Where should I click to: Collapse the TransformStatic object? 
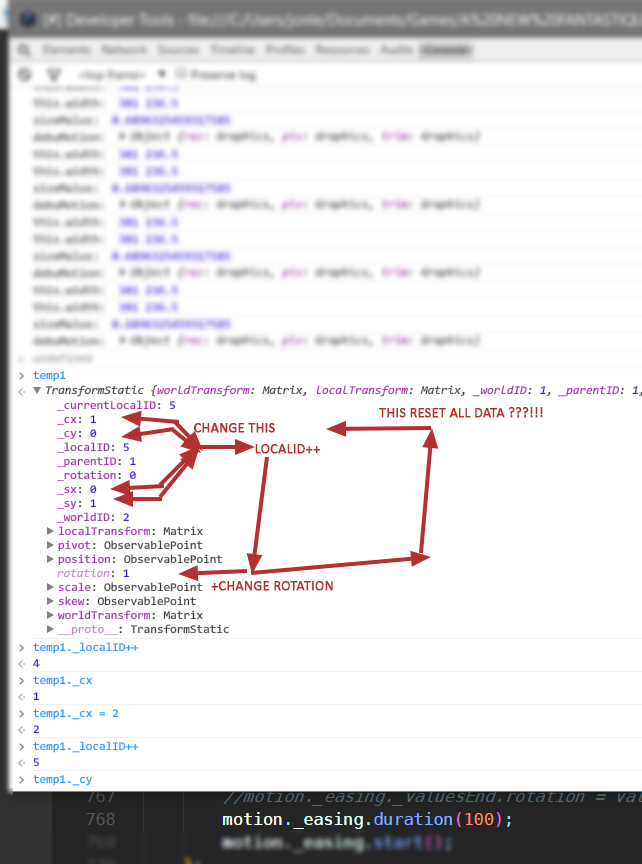click(37, 390)
